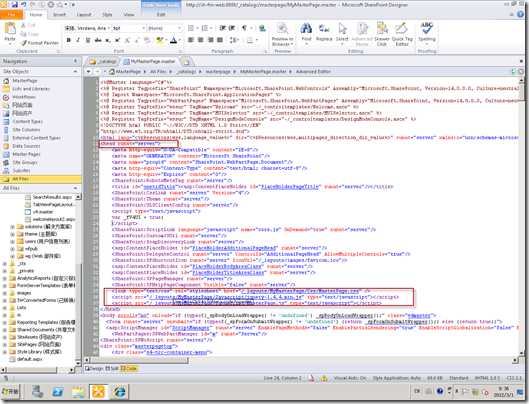Select the MyMasterPage.master document tab
Screen dimensions: 529x404
[149, 61]
